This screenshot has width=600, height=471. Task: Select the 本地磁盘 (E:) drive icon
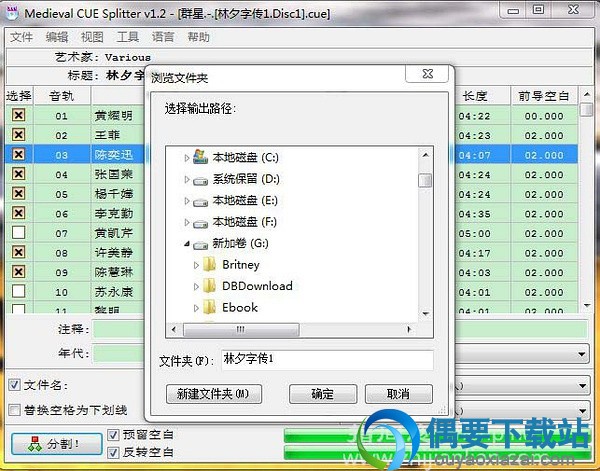tap(201, 201)
